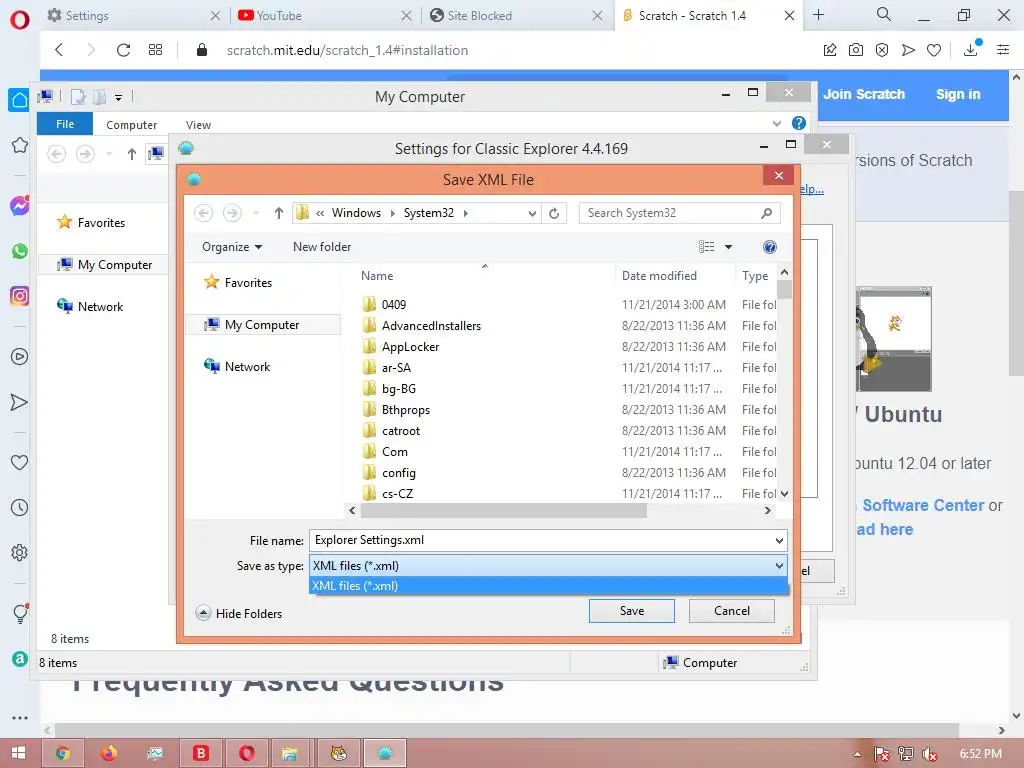Open Messenger in Opera sidebar
This screenshot has width=1024, height=768.
[20, 206]
